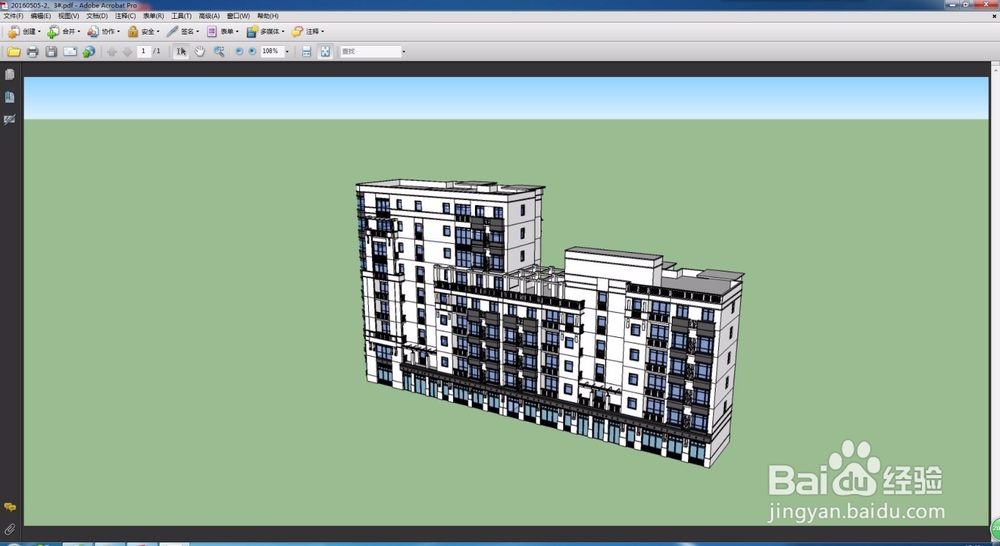Open the 表单(R) menu
Viewport: 1000px width, 546px height.
point(153,16)
